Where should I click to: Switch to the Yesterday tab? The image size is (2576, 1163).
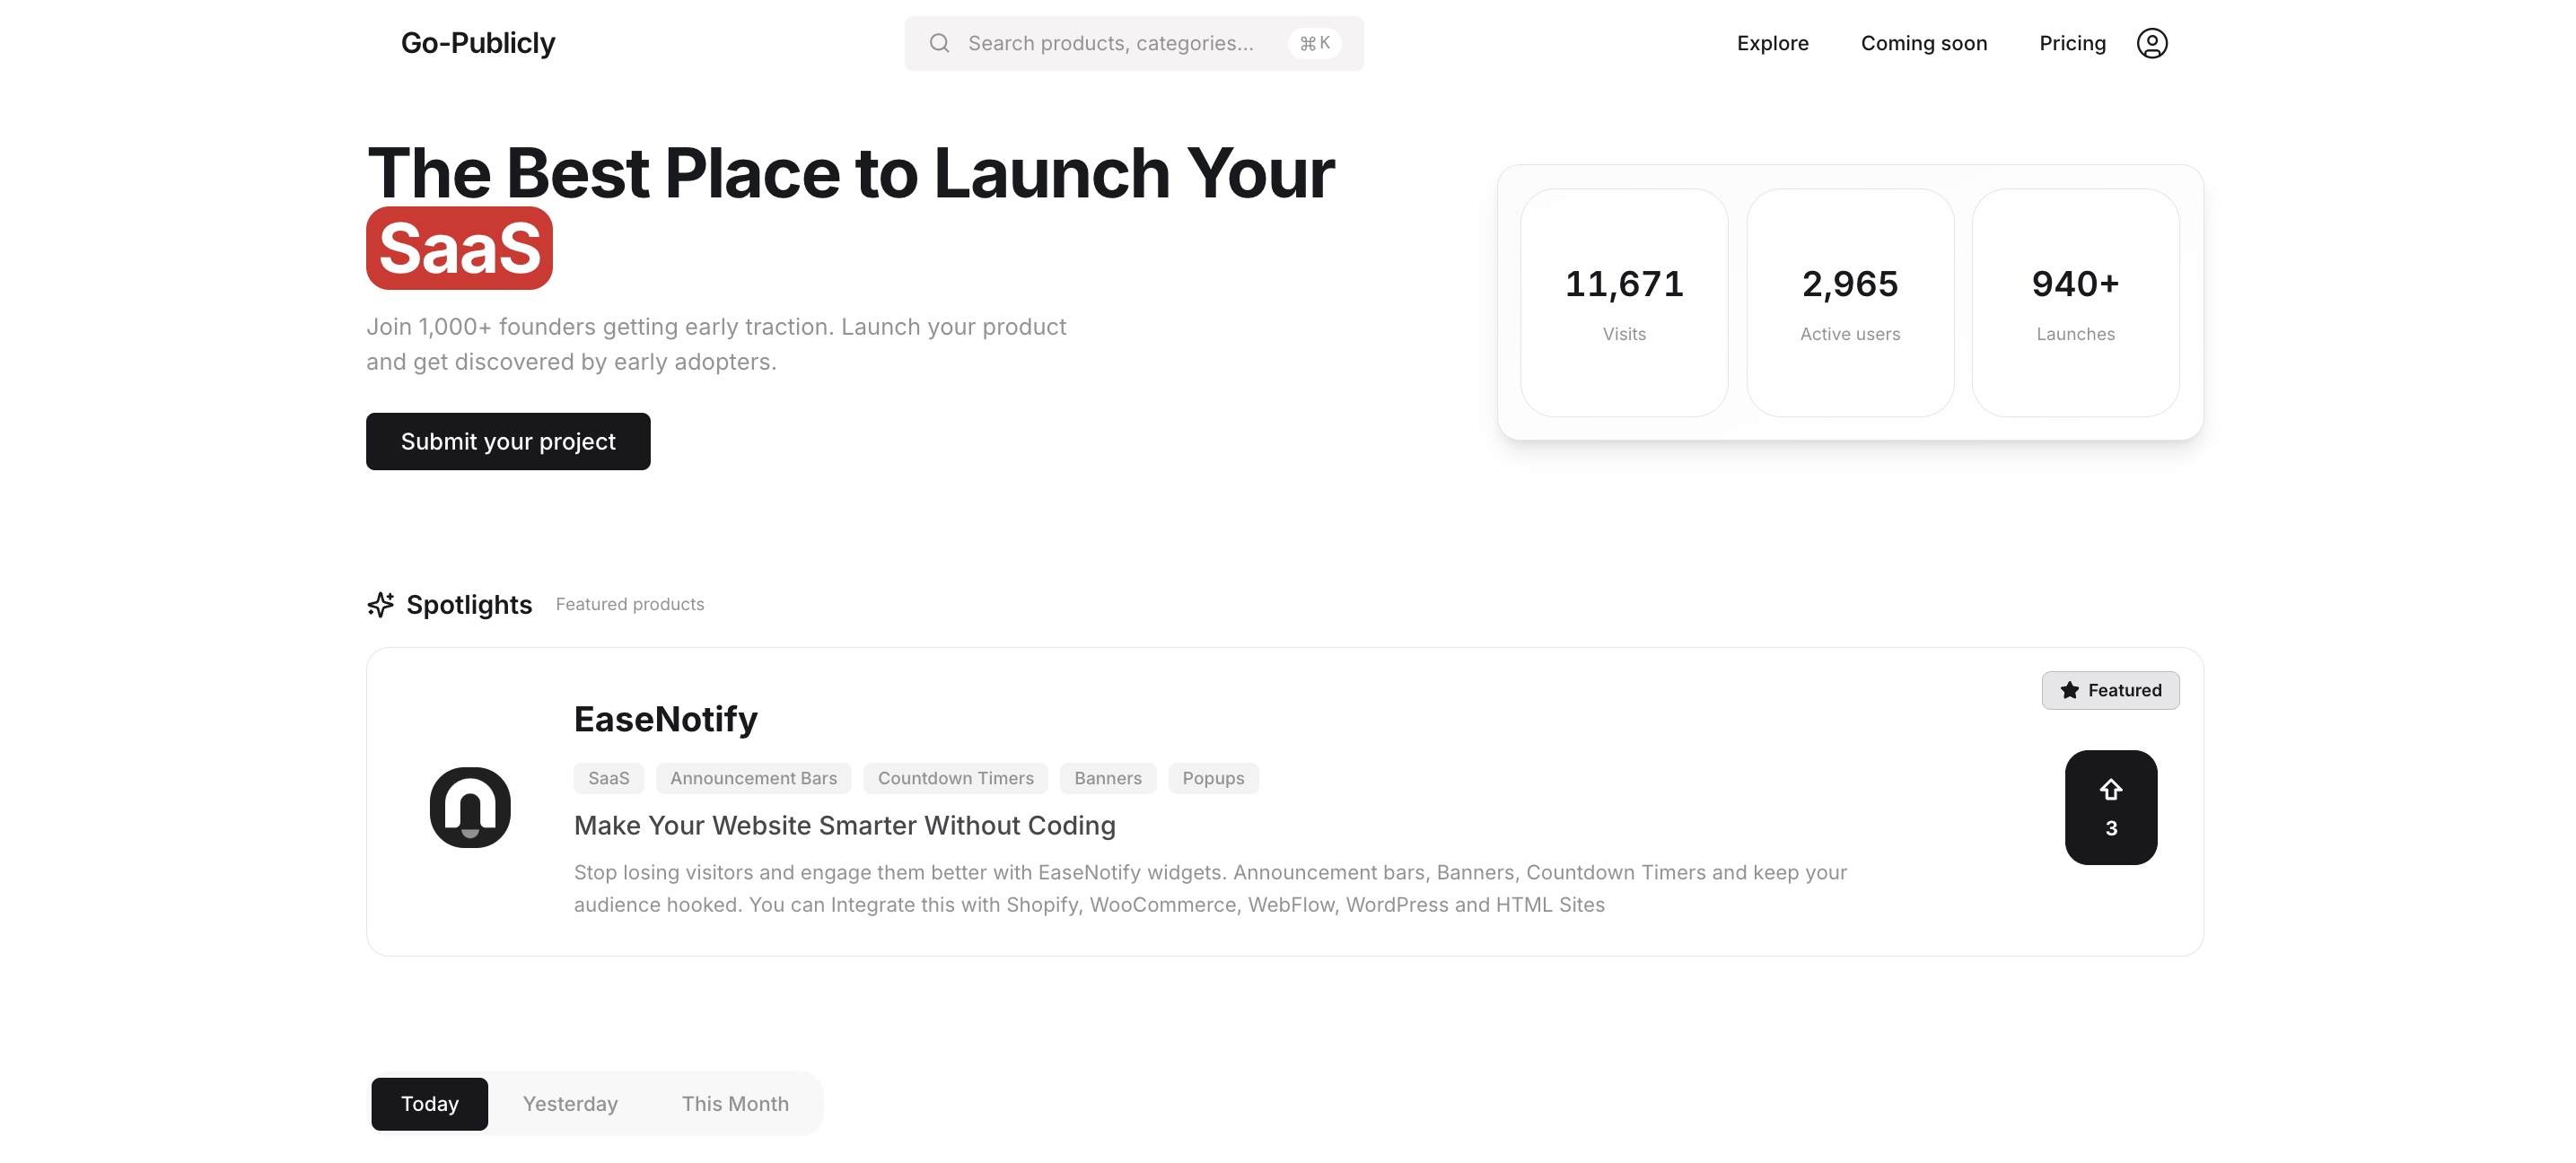(570, 1103)
